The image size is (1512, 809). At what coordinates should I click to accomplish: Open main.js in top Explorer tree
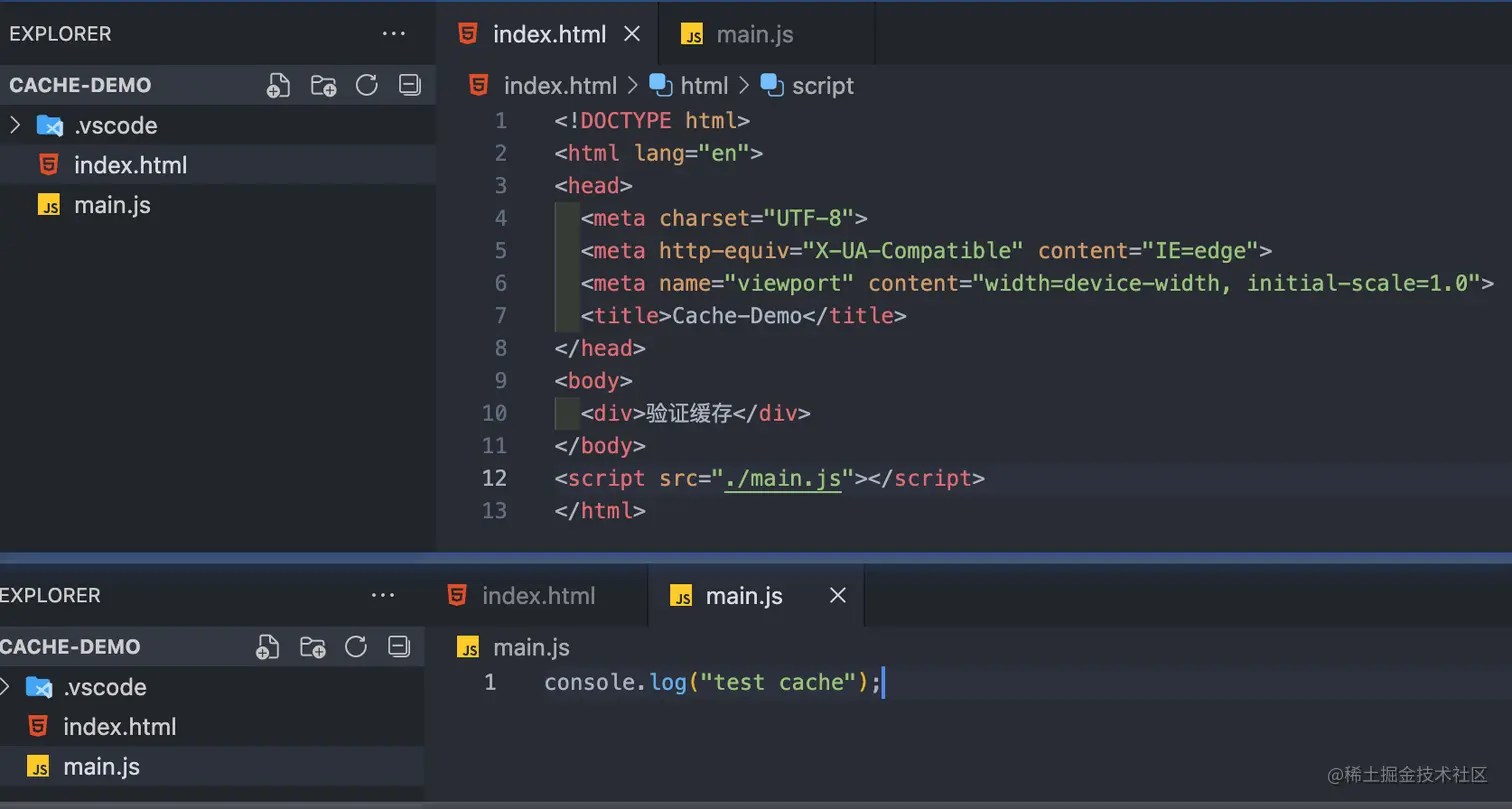click(x=217, y=205)
